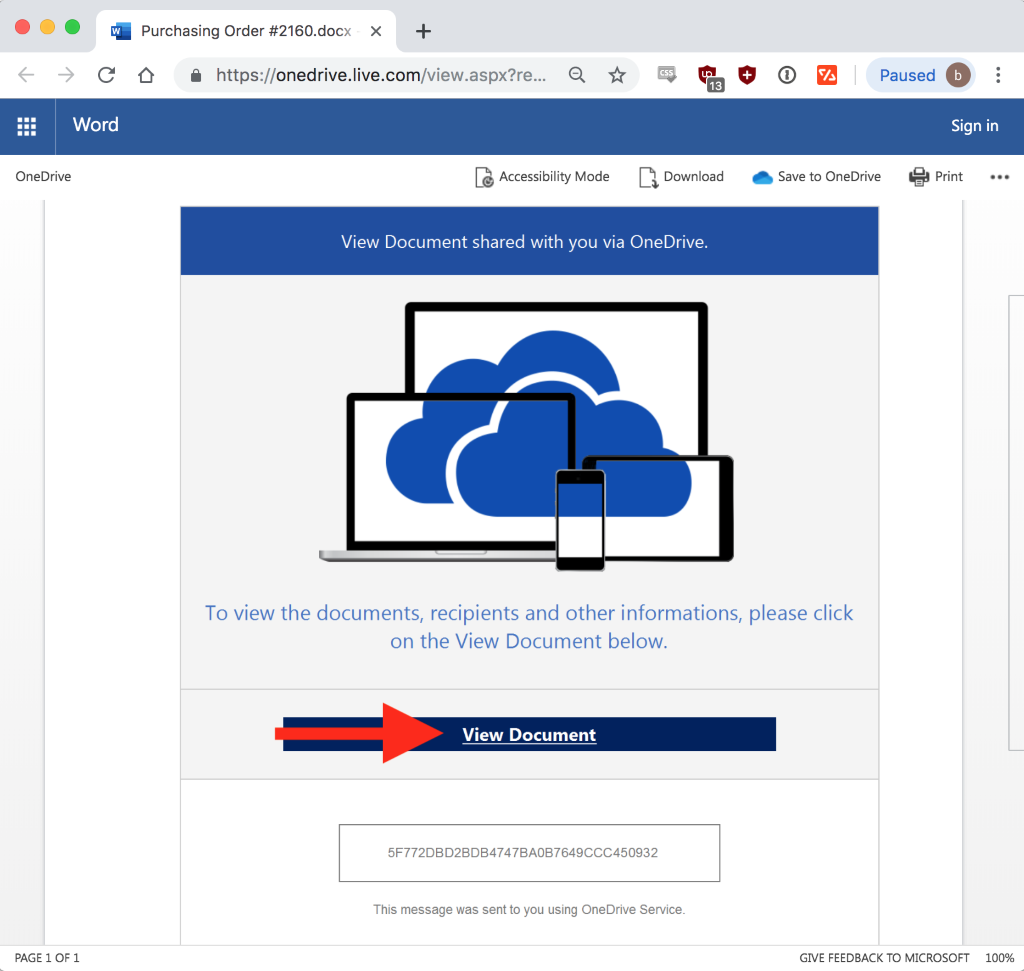Screen dimensions: 1024x971
Task: Click the printer icon
Action: 919,177
